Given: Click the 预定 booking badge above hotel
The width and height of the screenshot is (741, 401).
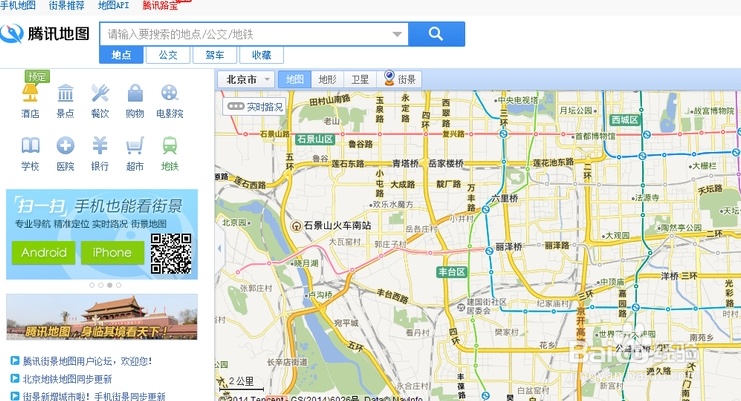Looking at the screenshot, I should coord(37,76).
